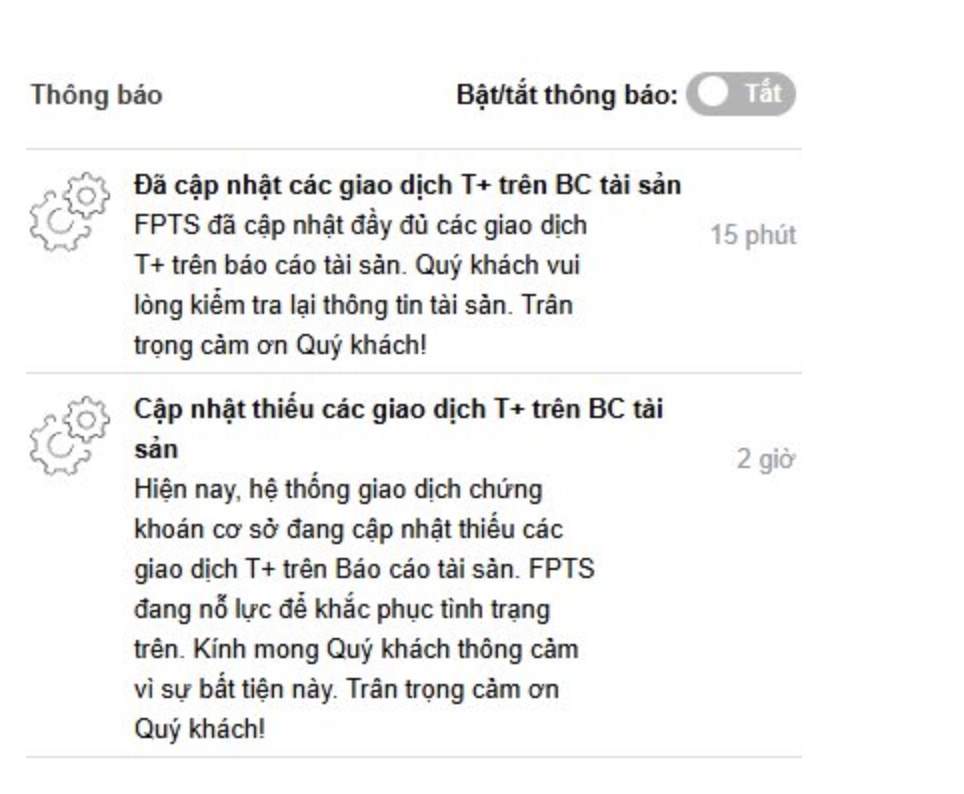
Task: Click the "15 phút" timestamp
Action: point(753,235)
